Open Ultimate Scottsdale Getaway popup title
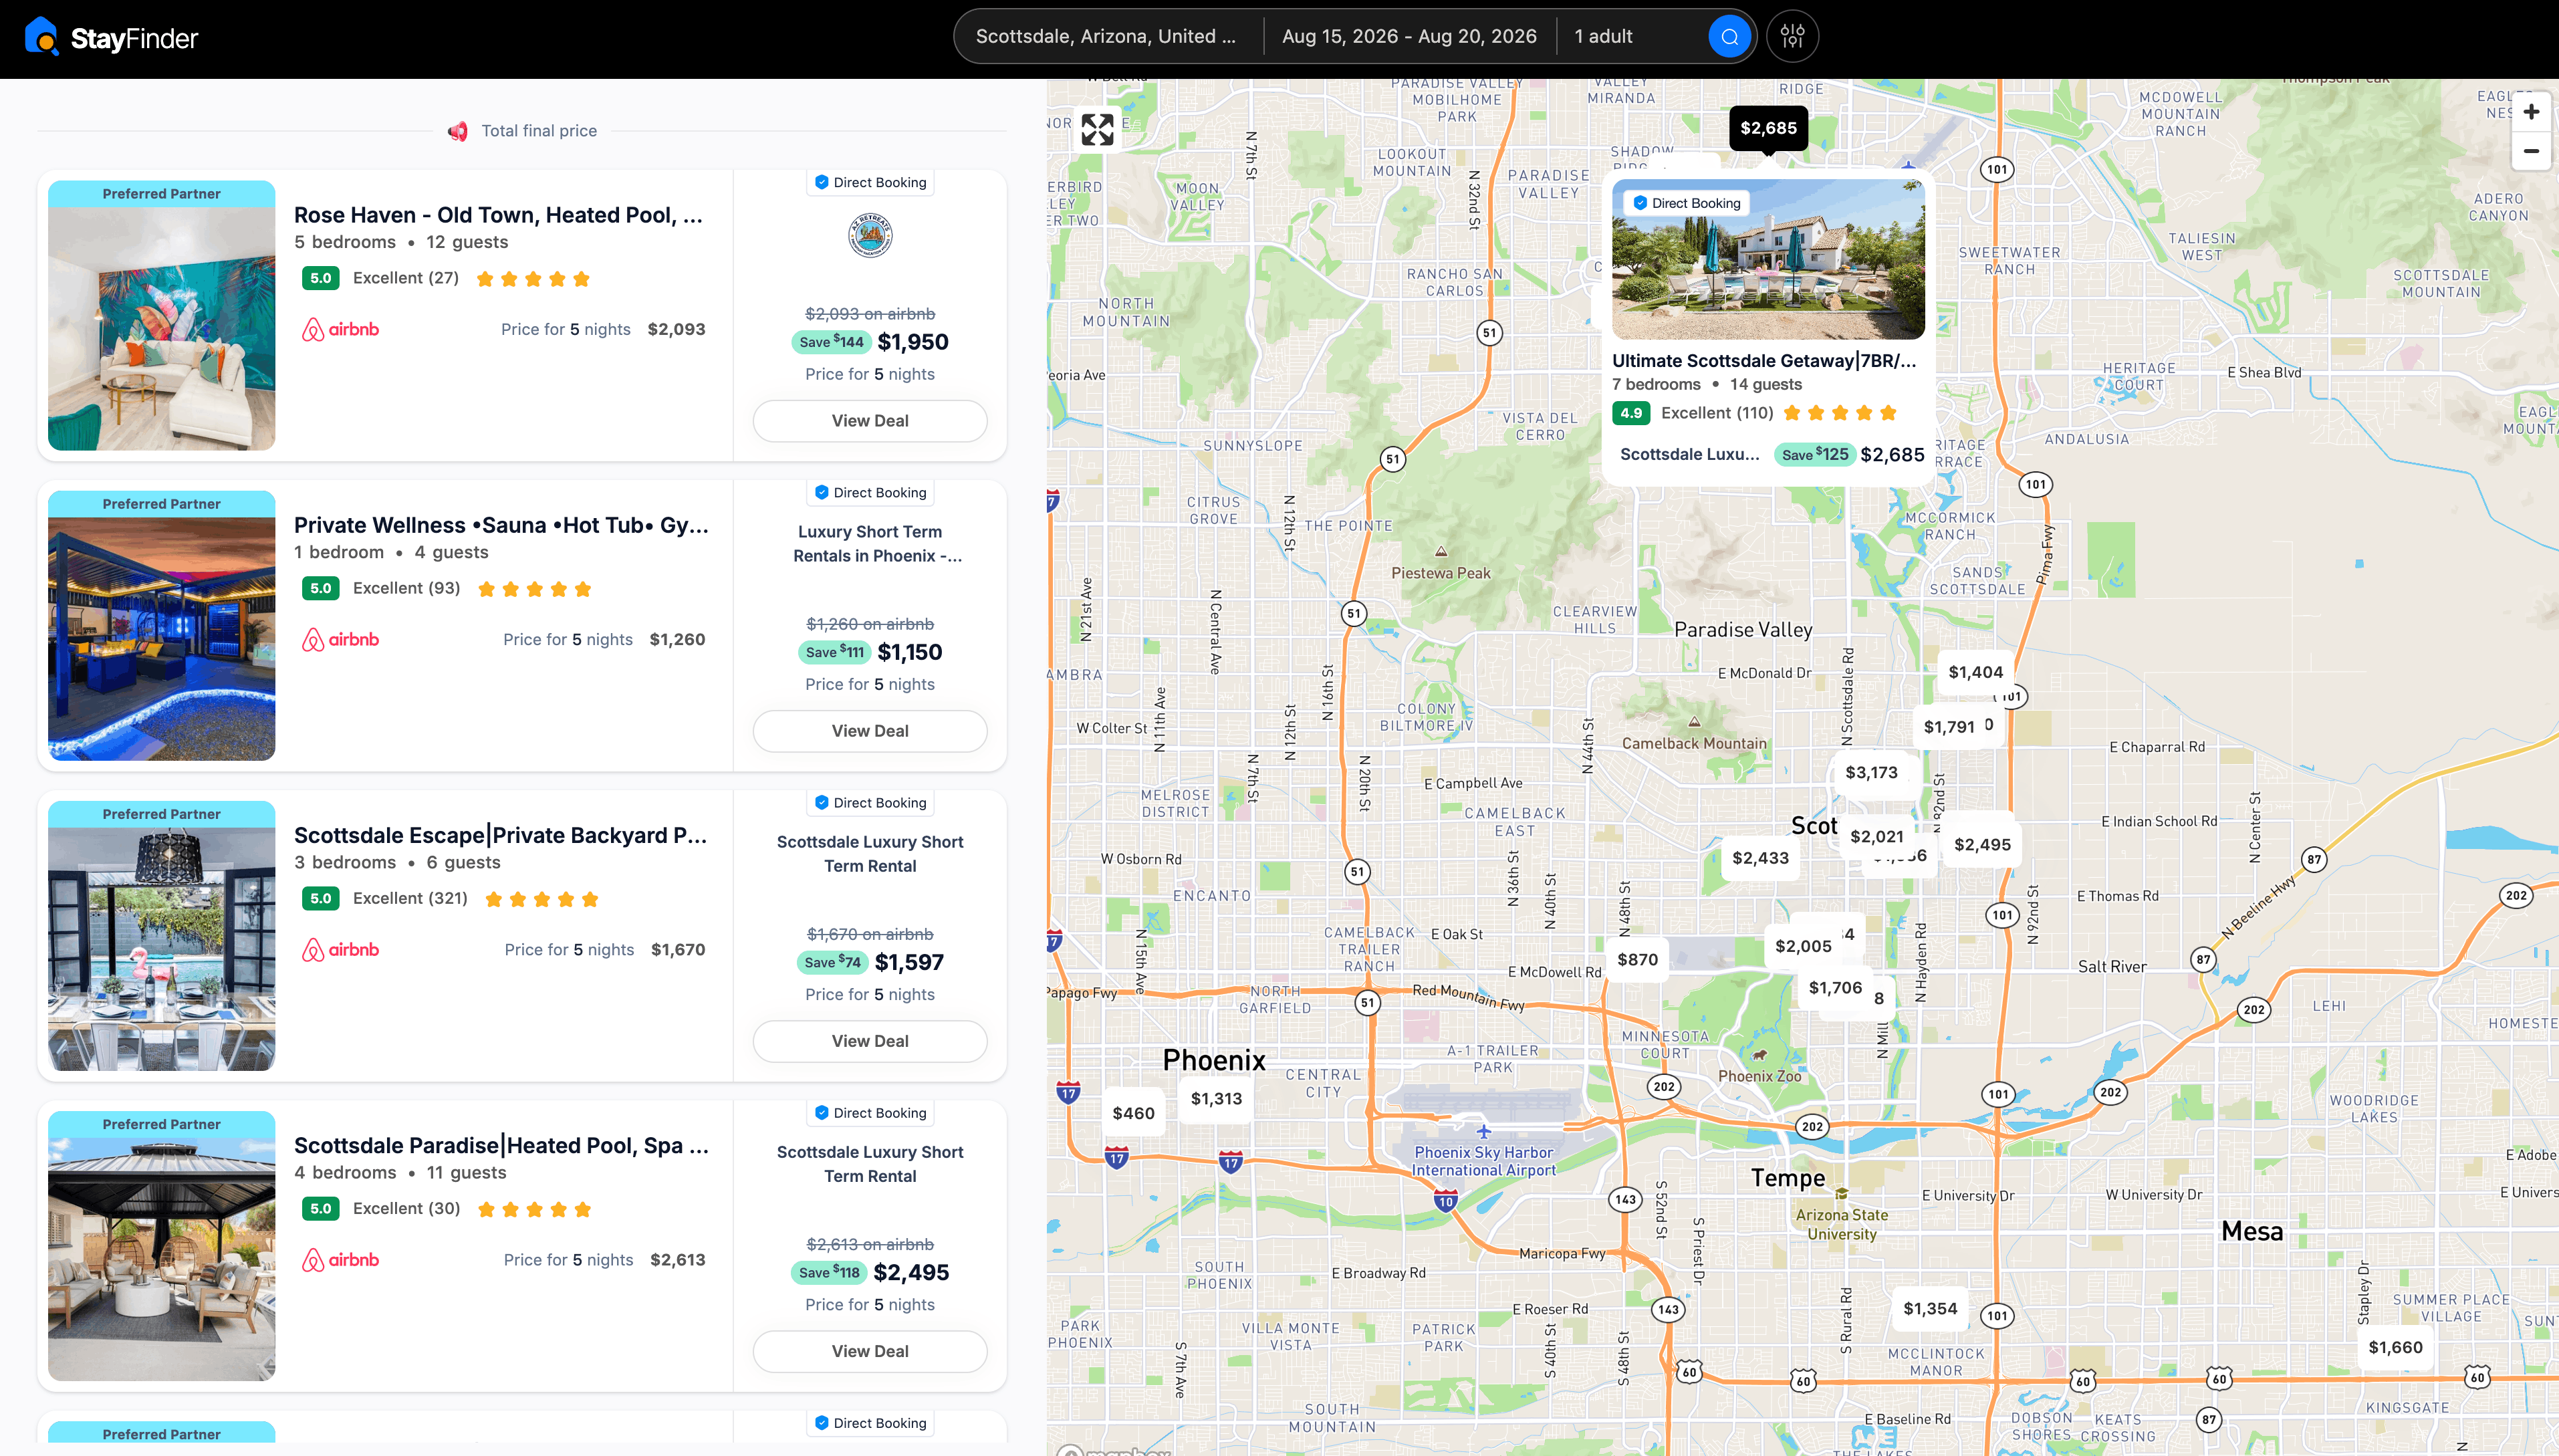The width and height of the screenshot is (2559, 1456). pyautogui.click(x=1765, y=361)
